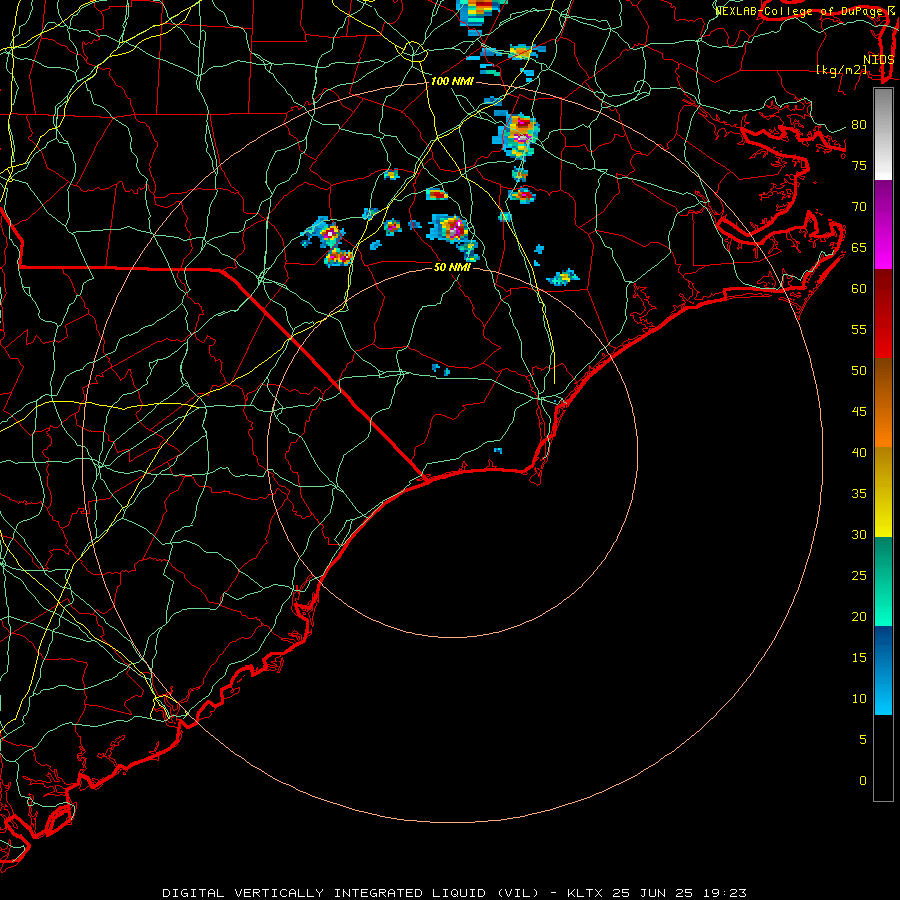Click the [kg/m2] units label

click(841, 70)
